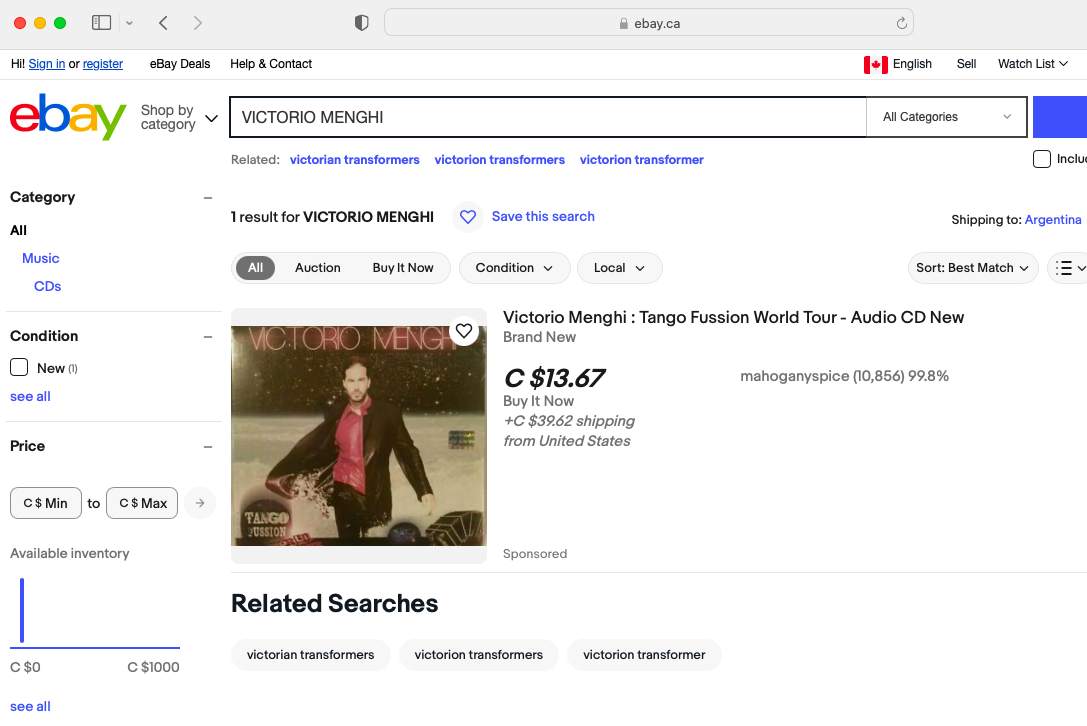Open list view options icon
This screenshot has width=1087, height=726.
point(1070,268)
